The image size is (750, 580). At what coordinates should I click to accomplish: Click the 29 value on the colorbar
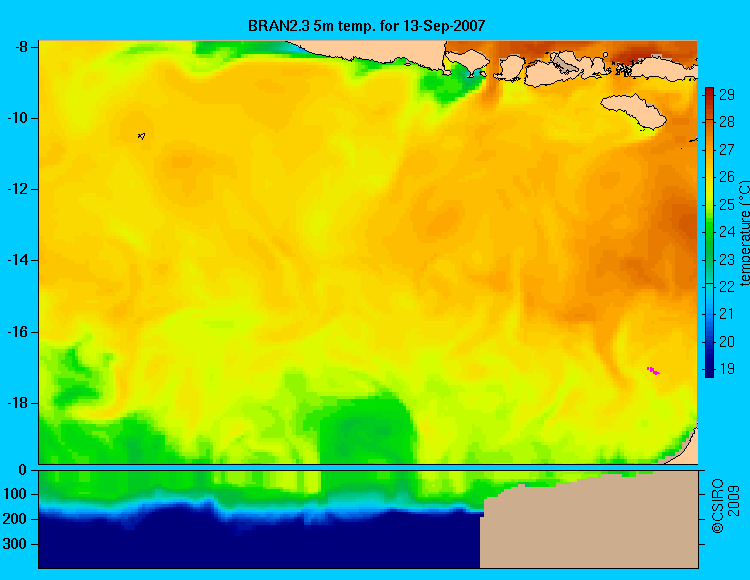point(727,95)
